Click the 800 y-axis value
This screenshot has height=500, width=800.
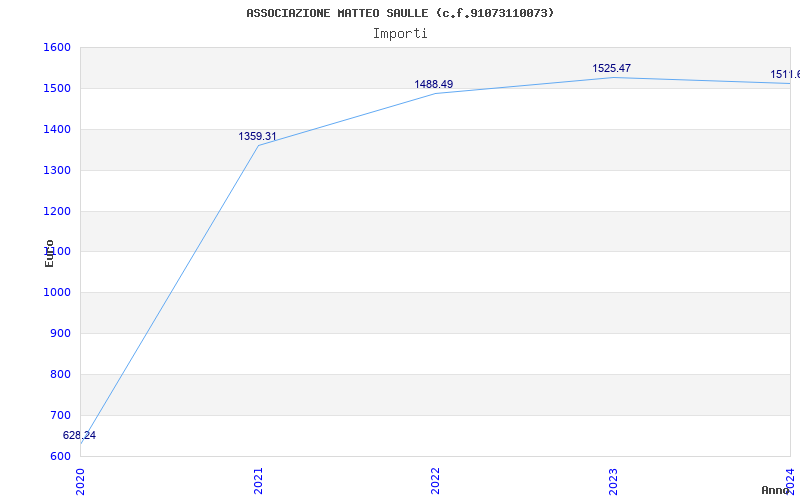coord(60,374)
